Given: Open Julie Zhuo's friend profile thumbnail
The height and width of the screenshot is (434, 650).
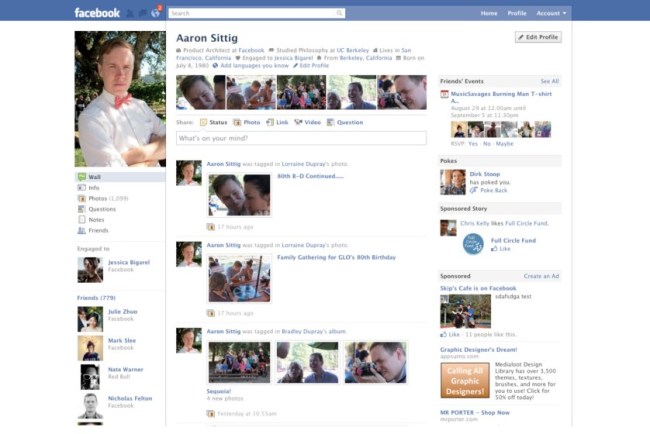Looking at the screenshot, I should 90,319.
